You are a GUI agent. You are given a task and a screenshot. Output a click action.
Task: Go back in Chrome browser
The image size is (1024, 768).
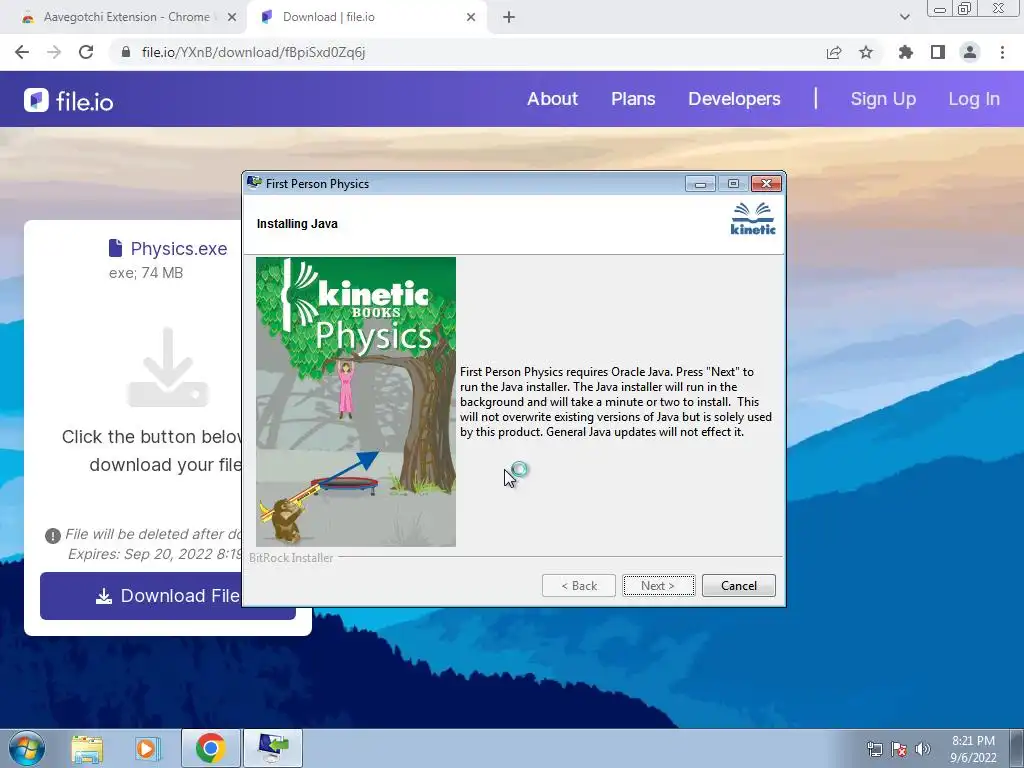[x=22, y=52]
